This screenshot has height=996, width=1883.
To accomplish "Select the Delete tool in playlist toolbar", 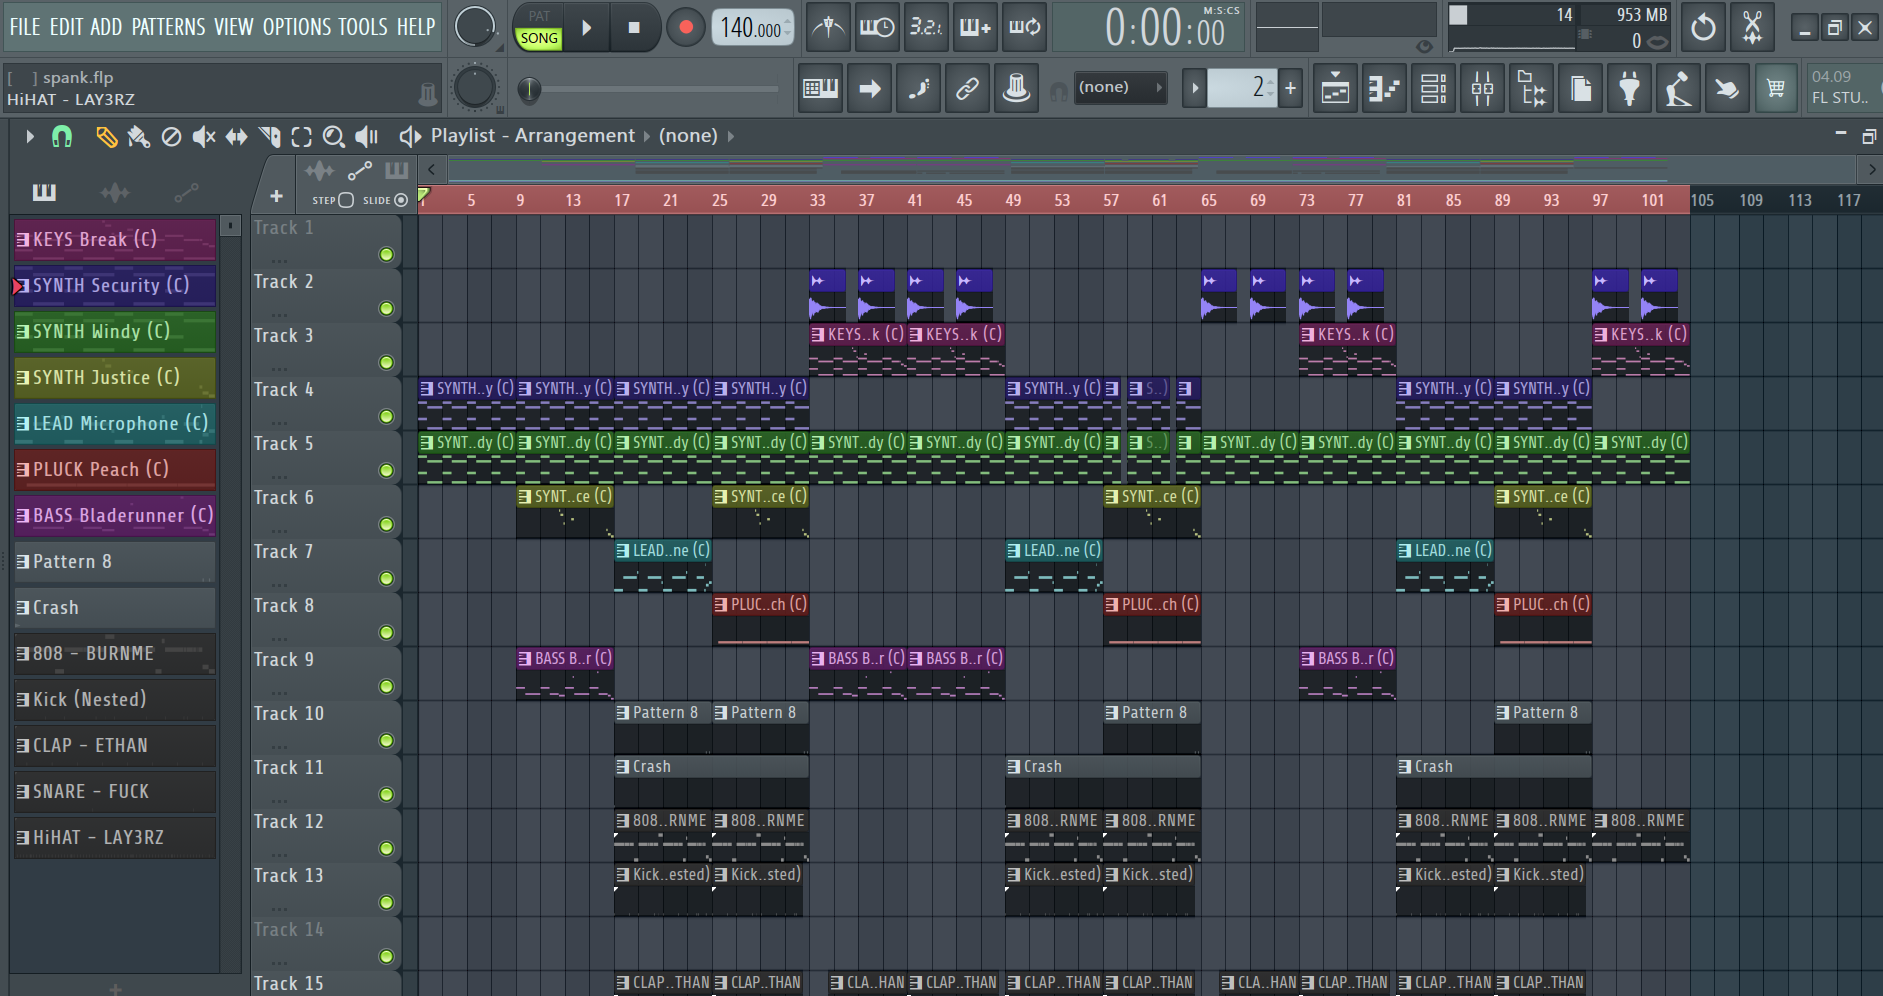I will 172,137.
